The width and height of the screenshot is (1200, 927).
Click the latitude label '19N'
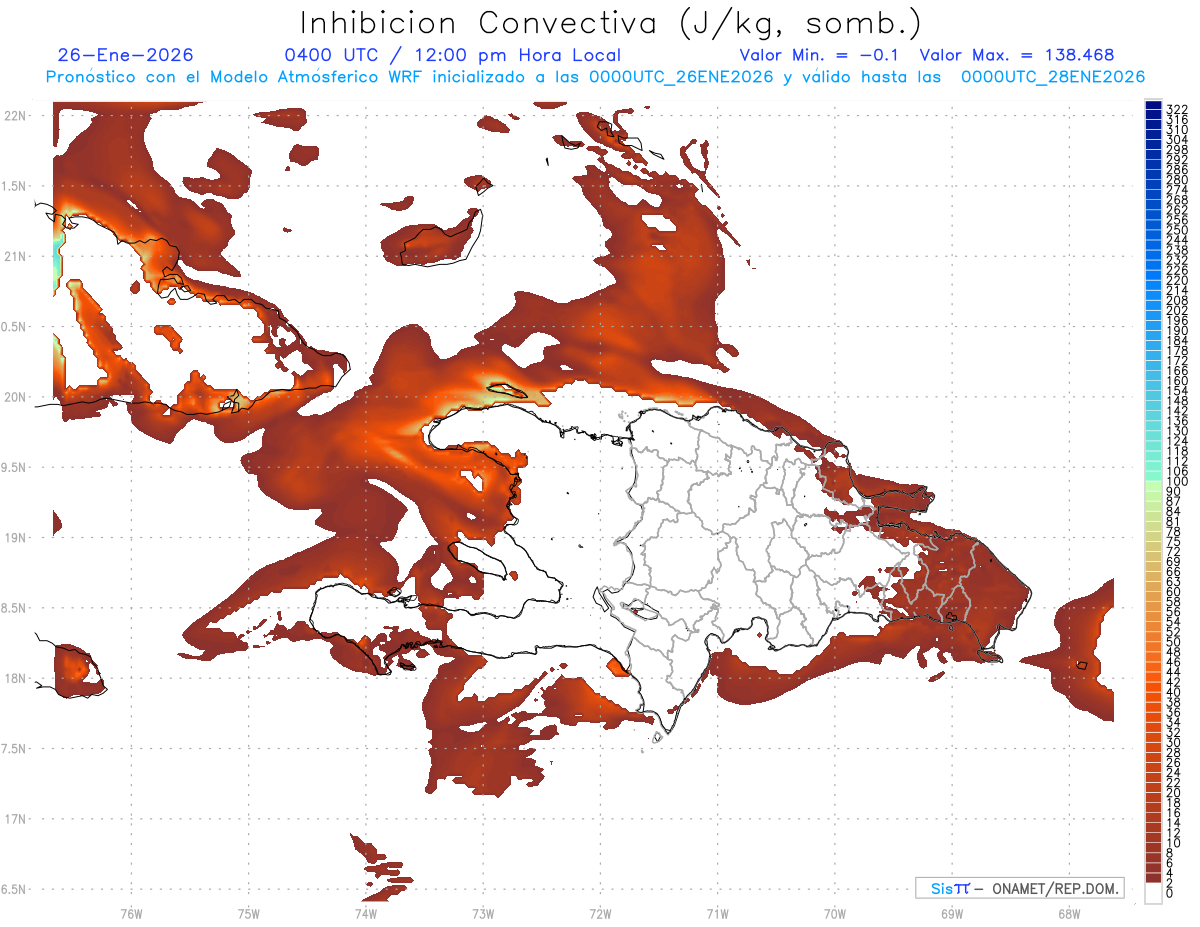(14, 537)
